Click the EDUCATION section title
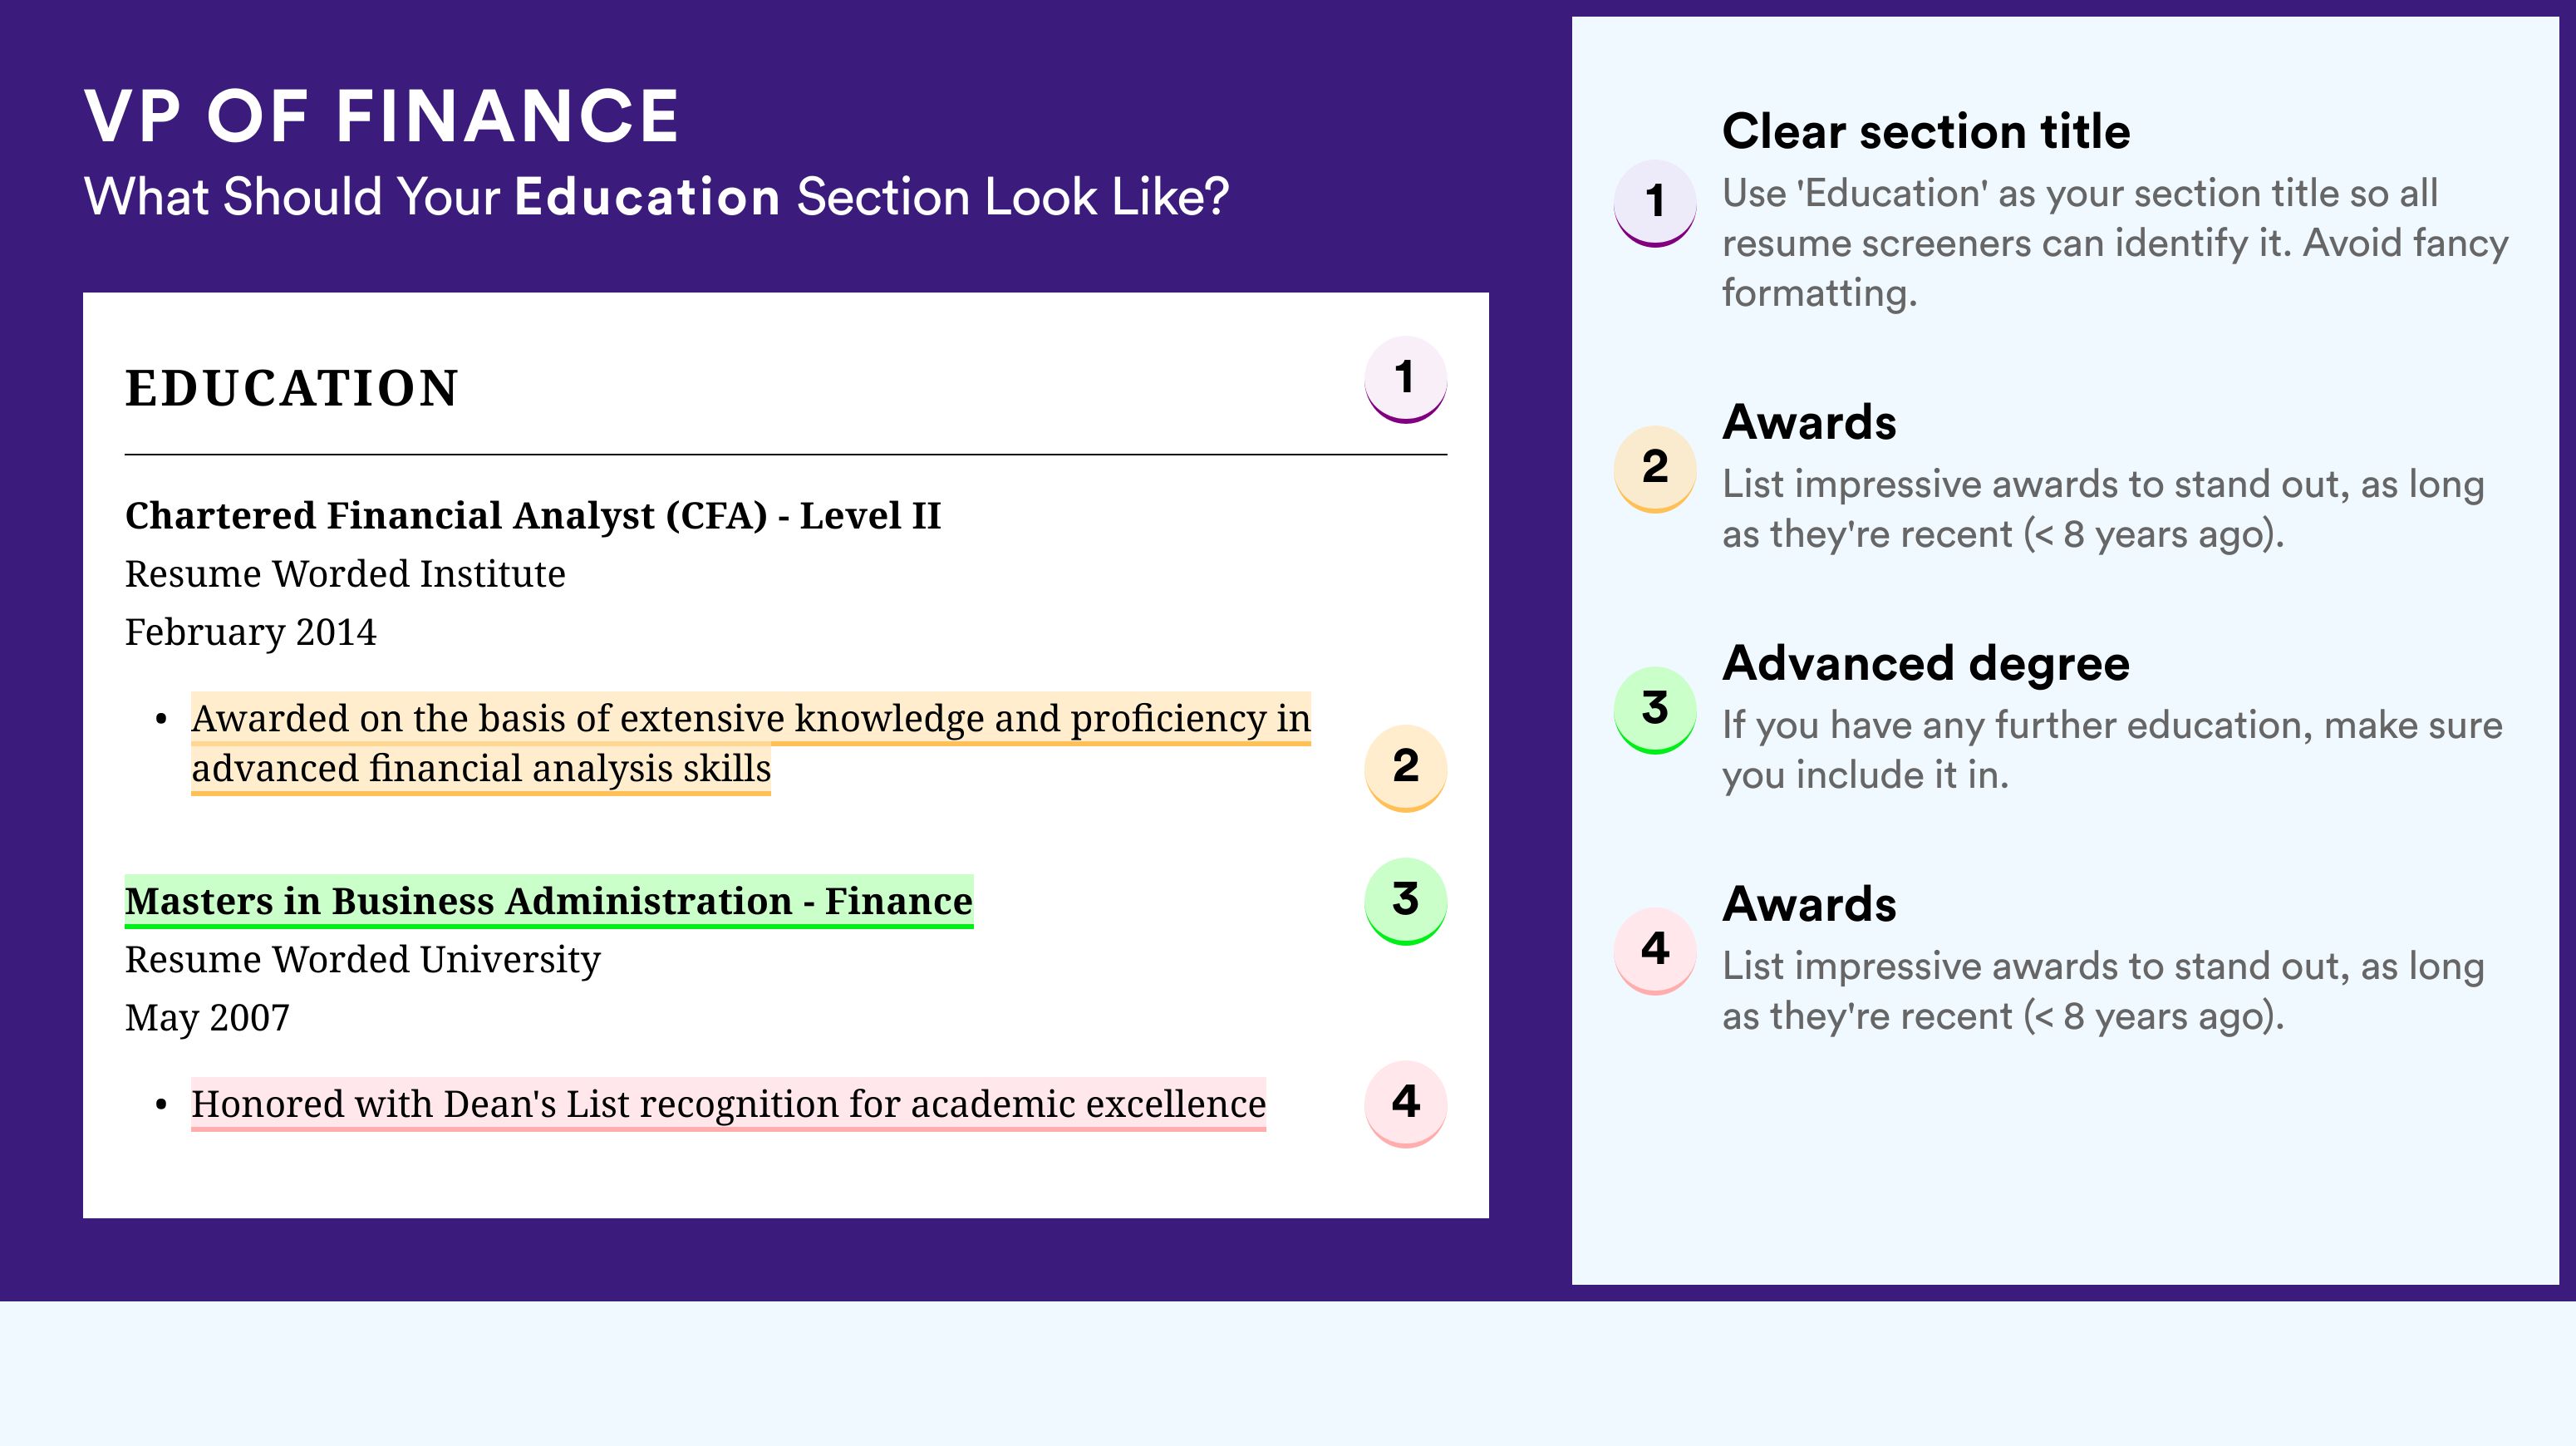The image size is (2576, 1446). (291, 388)
